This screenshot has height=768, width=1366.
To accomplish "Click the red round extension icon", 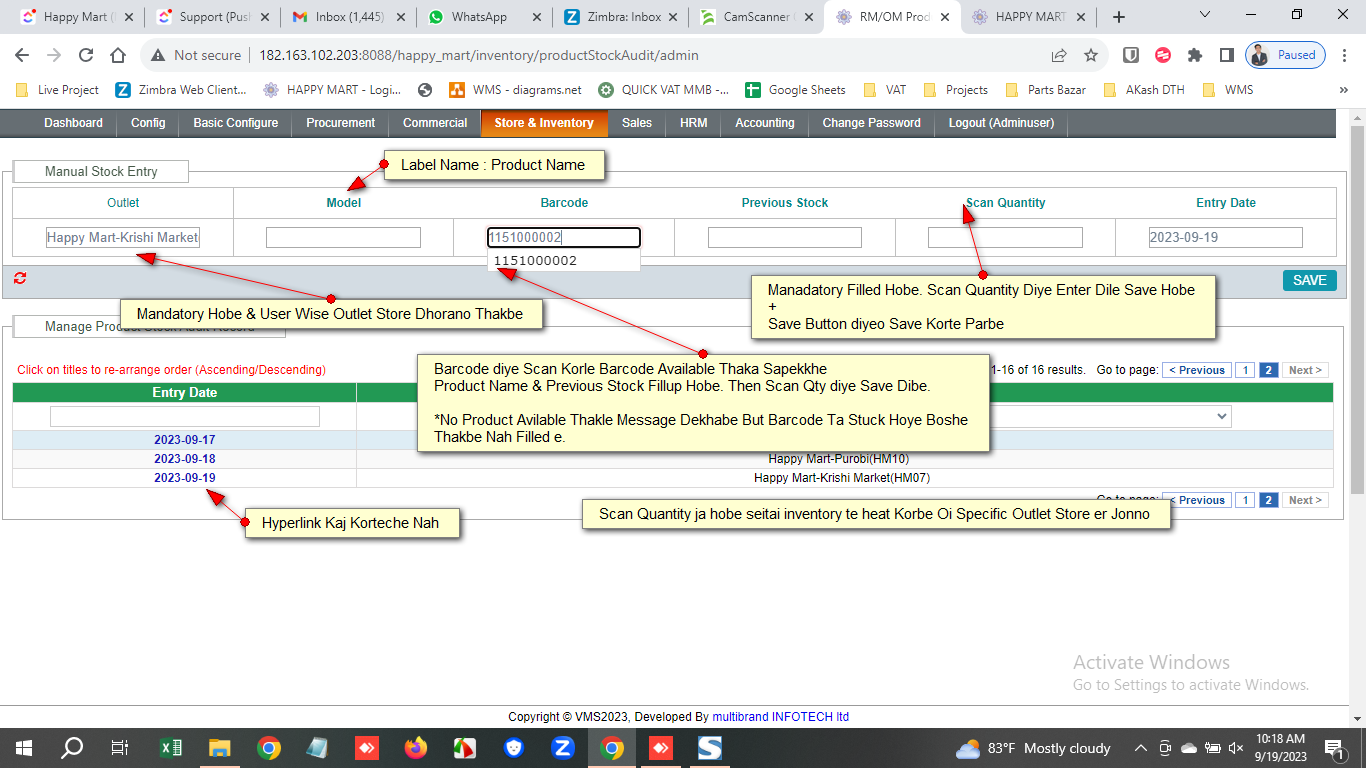I will click(x=1163, y=55).
